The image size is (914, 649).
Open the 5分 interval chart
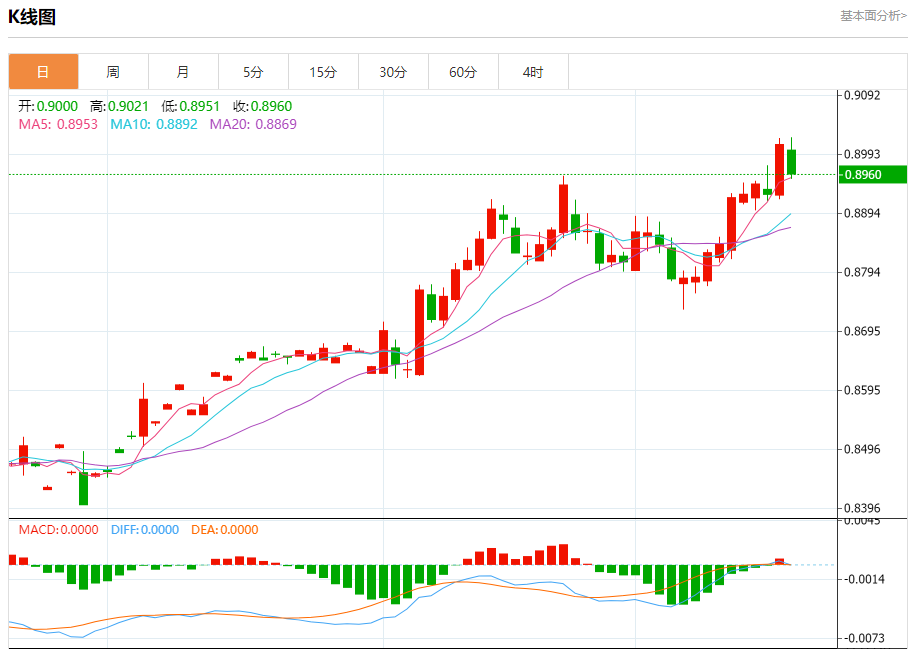coord(253,72)
